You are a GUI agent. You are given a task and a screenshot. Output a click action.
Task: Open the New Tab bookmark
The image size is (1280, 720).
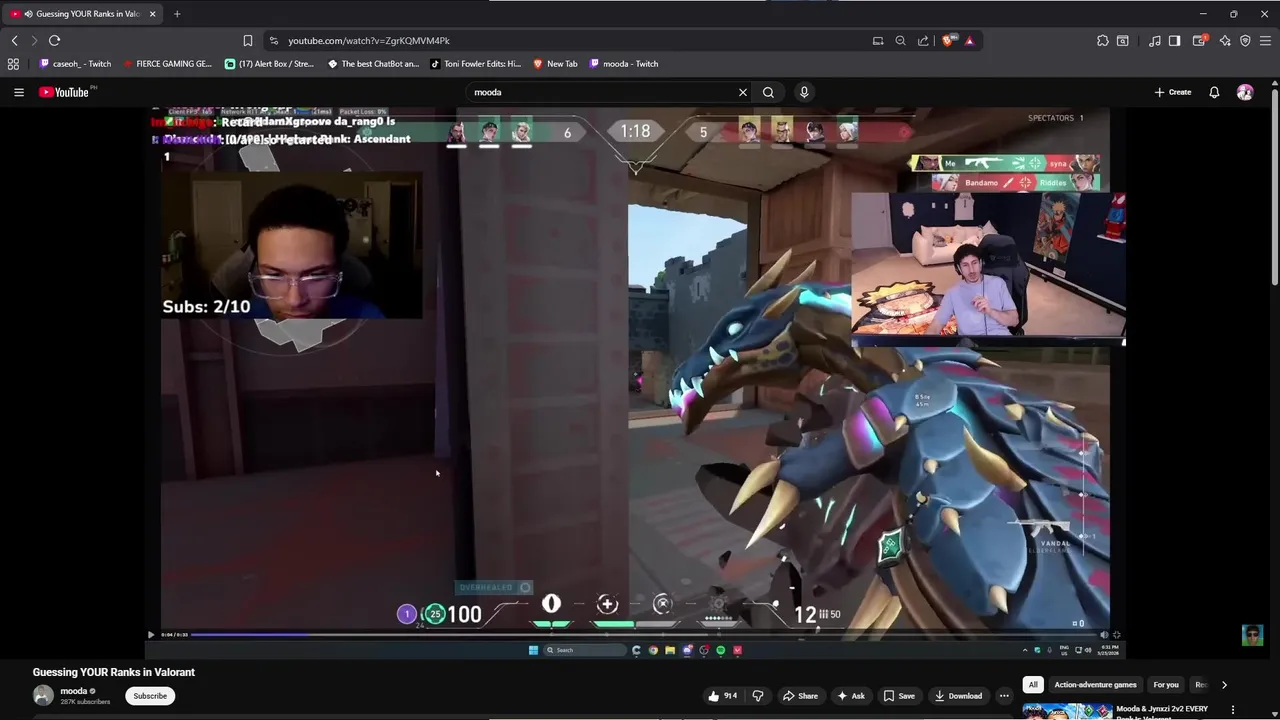pyautogui.click(x=555, y=64)
